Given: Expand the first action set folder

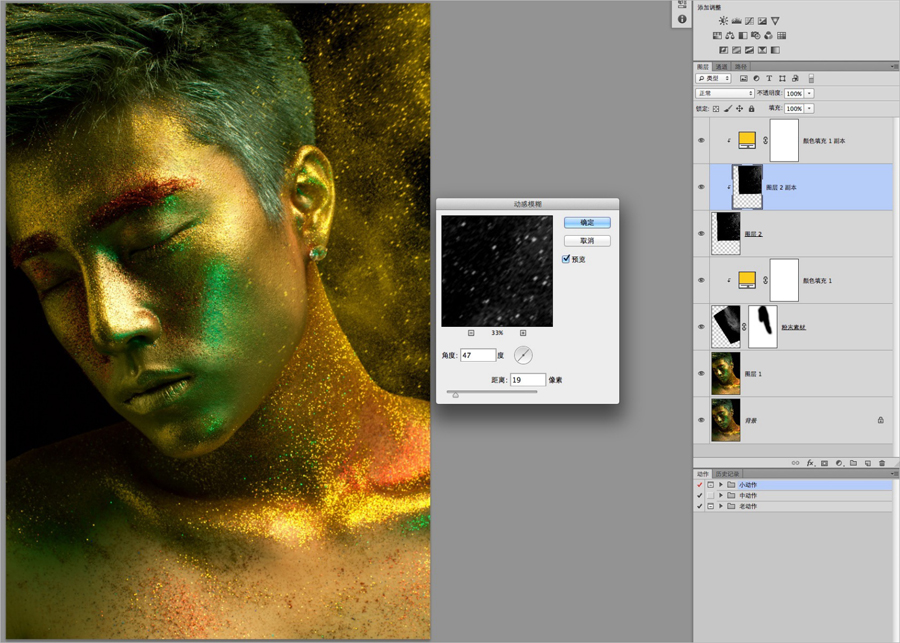Looking at the screenshot, I should (721, 485).
